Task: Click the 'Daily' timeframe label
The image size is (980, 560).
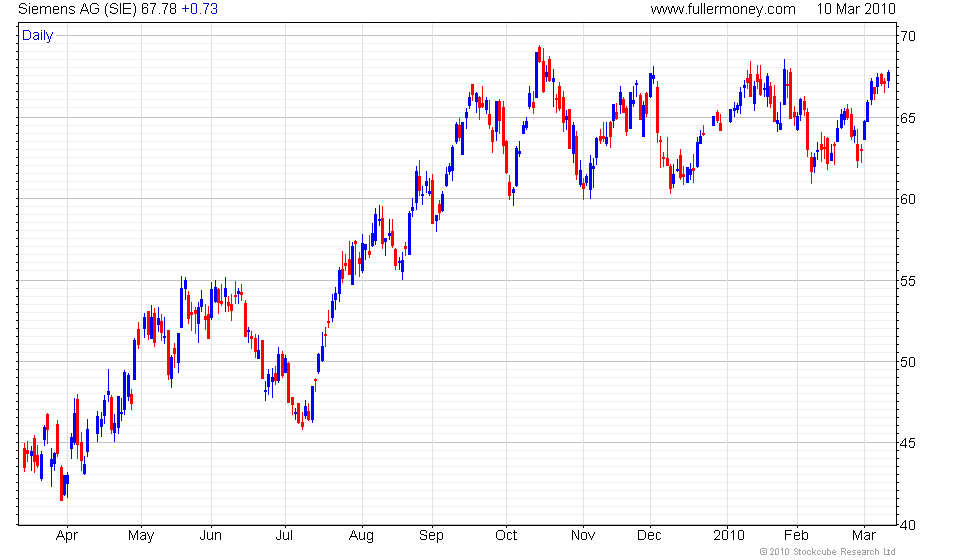Action: (x=38, y=36)
